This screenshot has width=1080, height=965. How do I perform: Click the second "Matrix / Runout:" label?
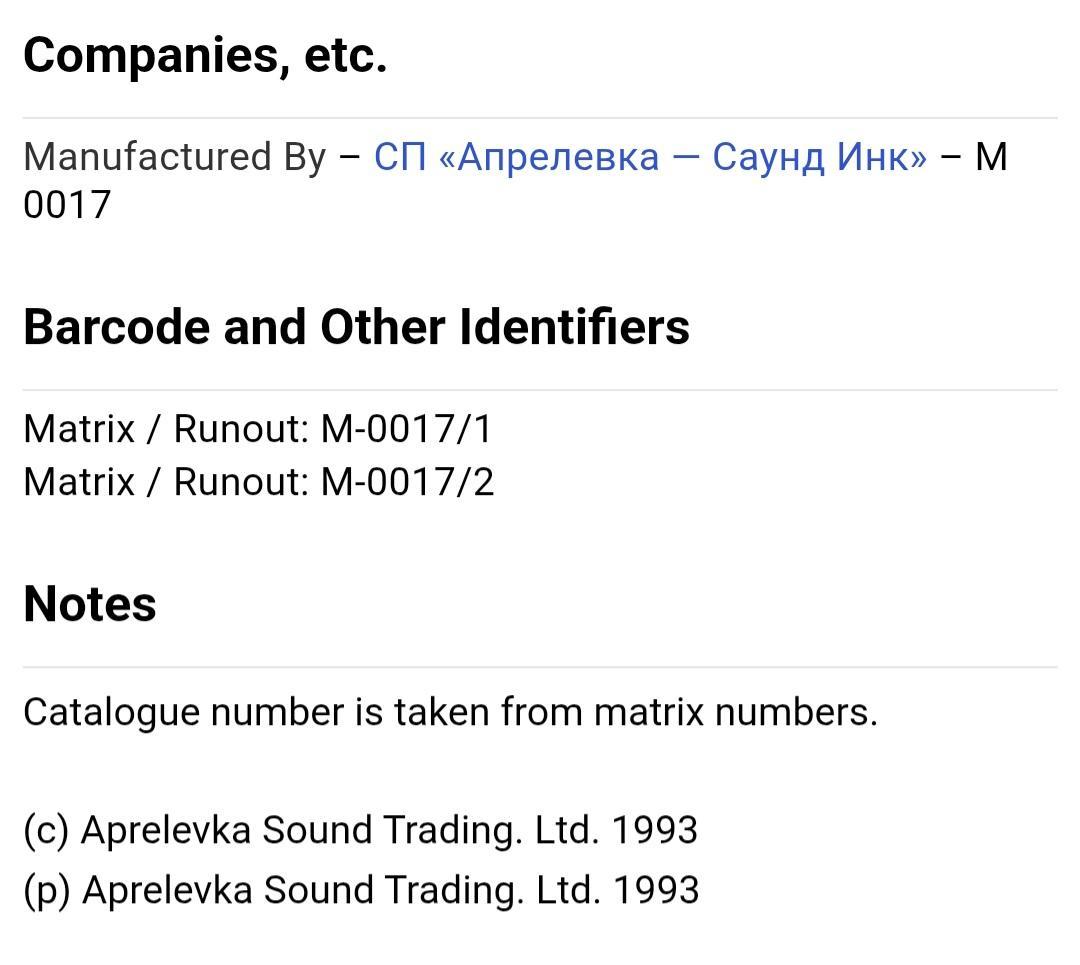(x=166, y=482)
